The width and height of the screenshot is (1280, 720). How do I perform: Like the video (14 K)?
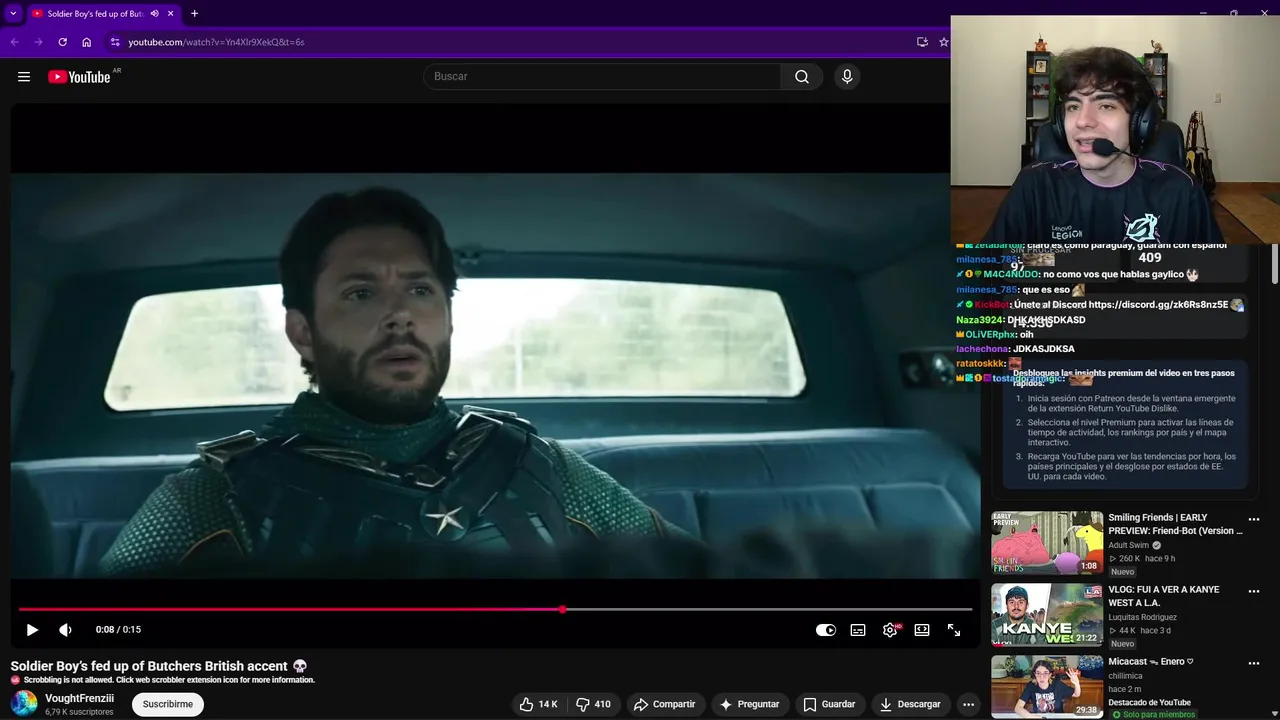pos(538,704)
